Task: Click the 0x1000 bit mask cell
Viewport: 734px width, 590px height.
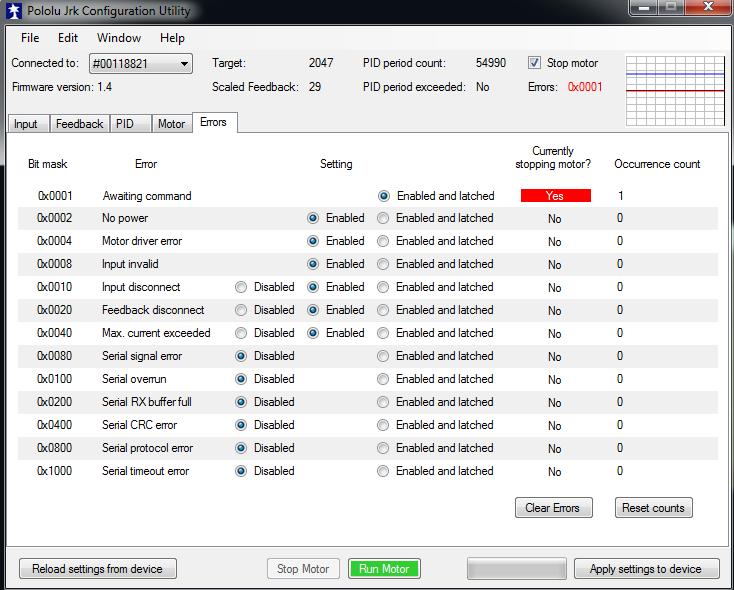Action: (55, 471)
